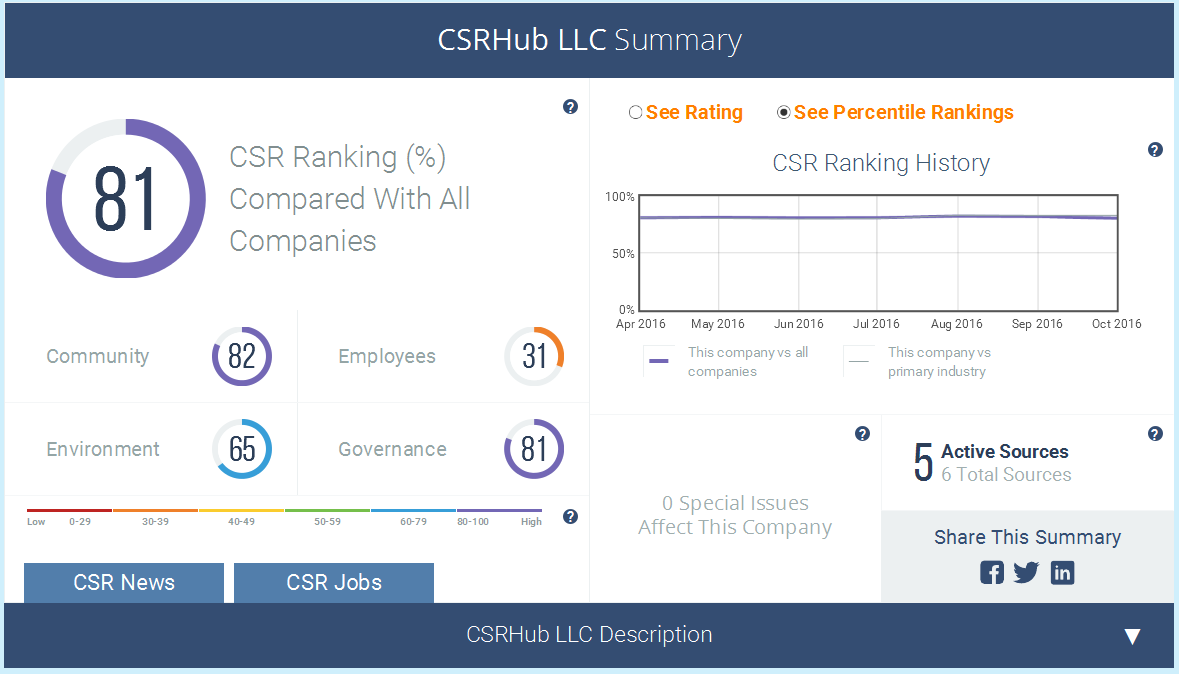Screen dimensions: 1179x674
Task: Click the Employees score circle 31
Action: 534,357
